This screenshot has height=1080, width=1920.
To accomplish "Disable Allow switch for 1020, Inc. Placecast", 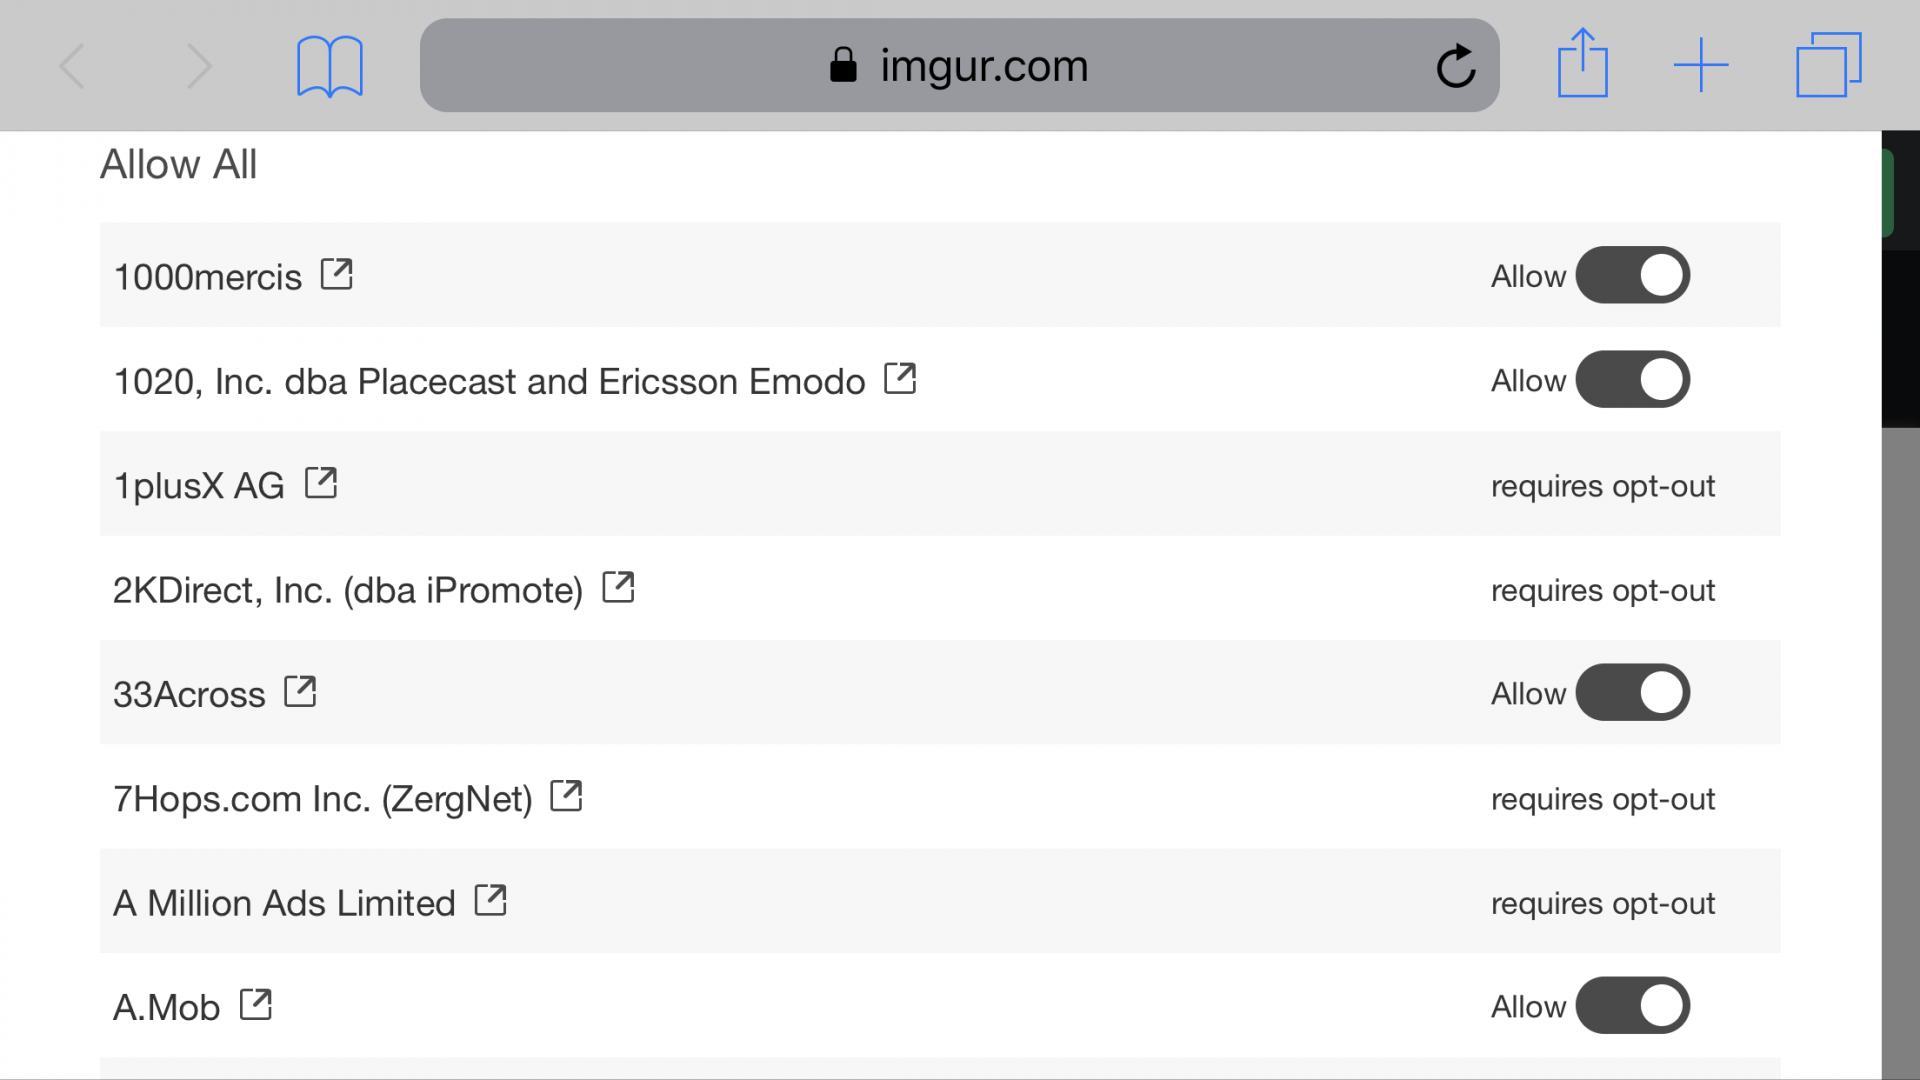I will pos(1632,379).
